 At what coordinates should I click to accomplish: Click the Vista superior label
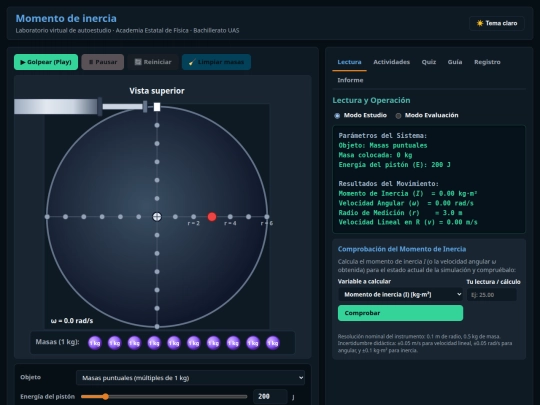157,91
